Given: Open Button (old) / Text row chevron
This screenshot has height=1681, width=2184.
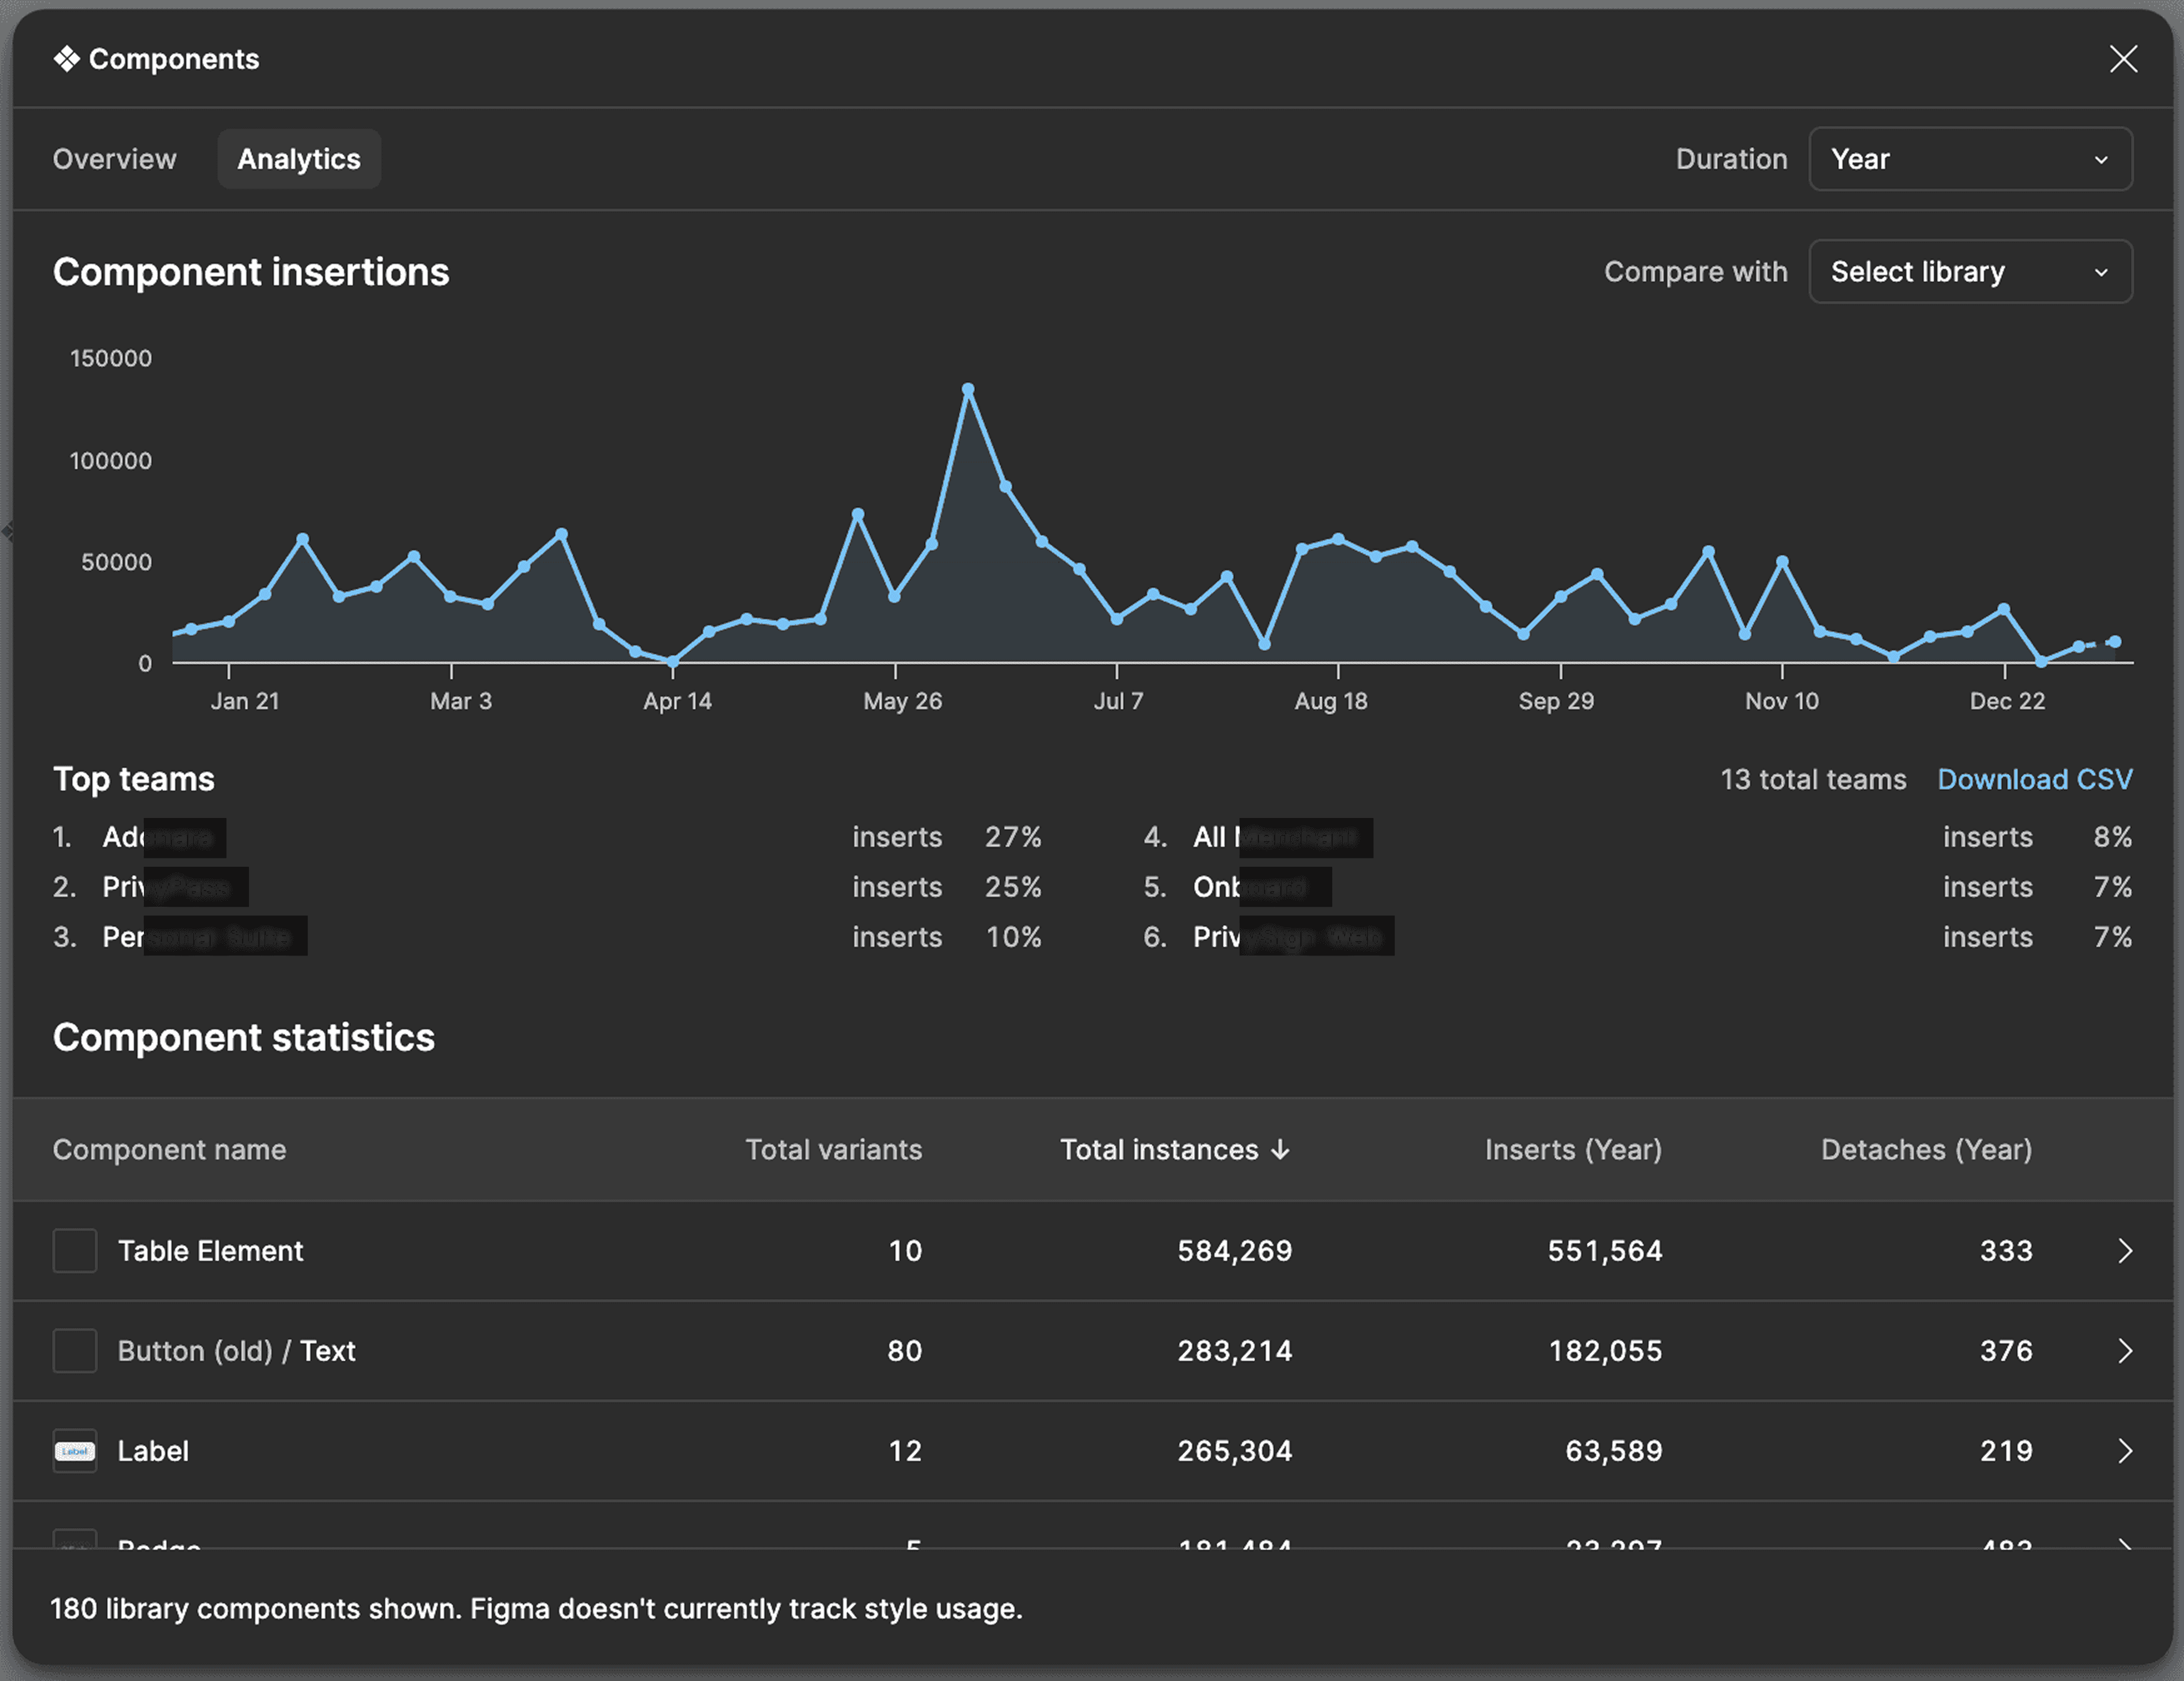Looking at the screenshot, I should click(x=2125, y=1351).
